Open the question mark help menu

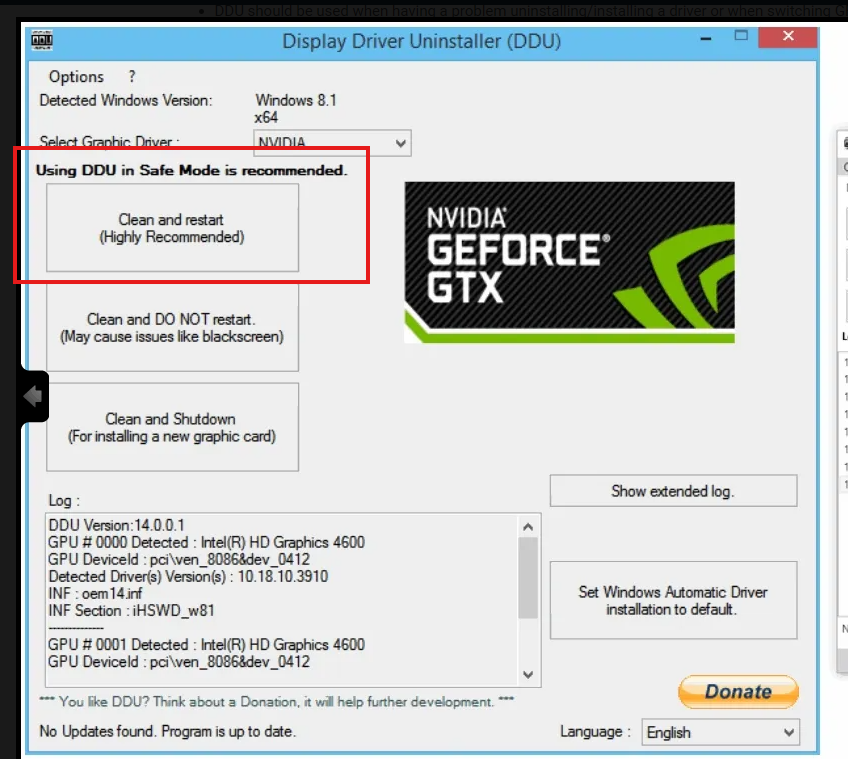click(x=132, y=76)
